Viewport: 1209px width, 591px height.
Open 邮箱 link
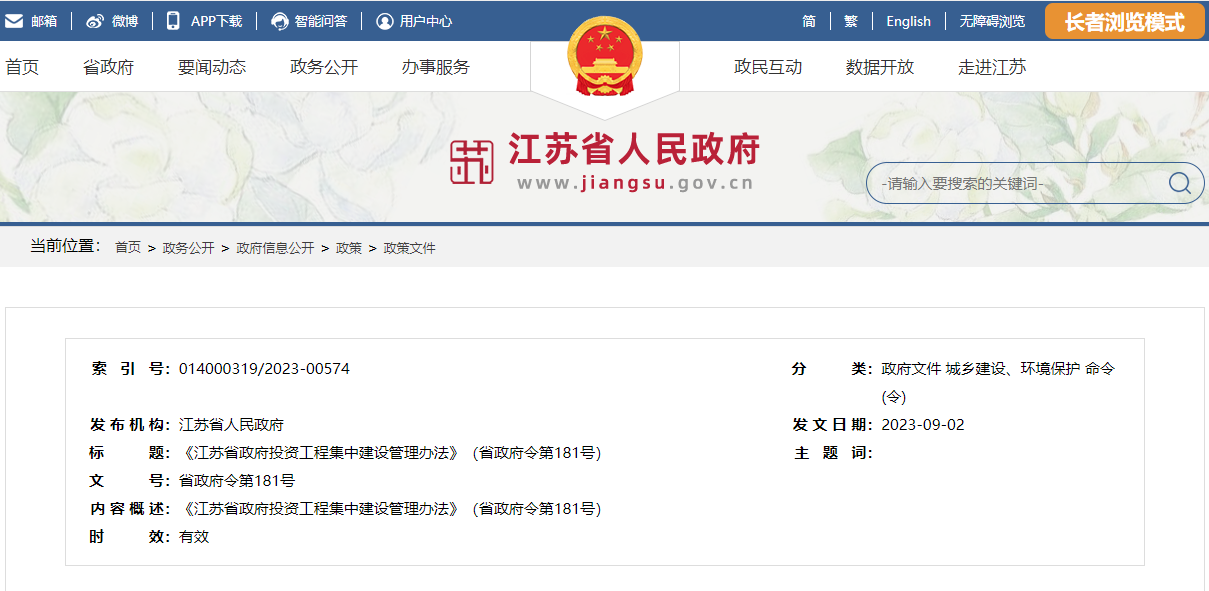coord(44,21)
